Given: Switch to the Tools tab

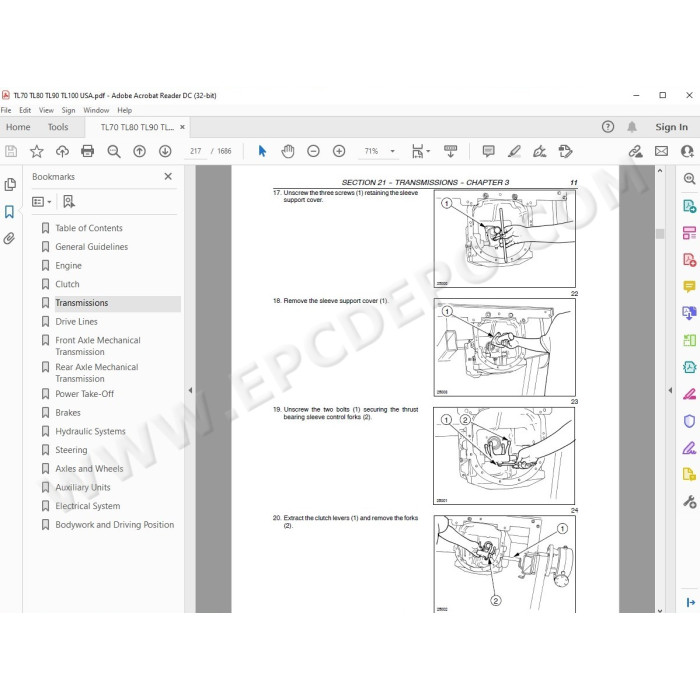Looking at the screenshot, I should coord(58,127).
